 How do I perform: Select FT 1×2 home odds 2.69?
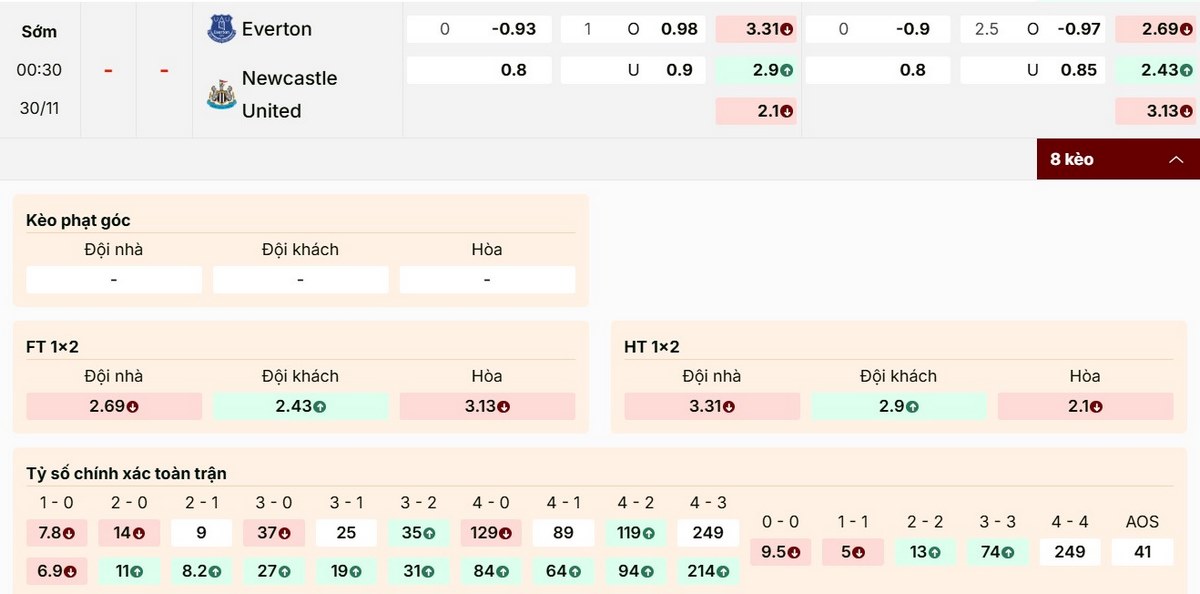114,407
